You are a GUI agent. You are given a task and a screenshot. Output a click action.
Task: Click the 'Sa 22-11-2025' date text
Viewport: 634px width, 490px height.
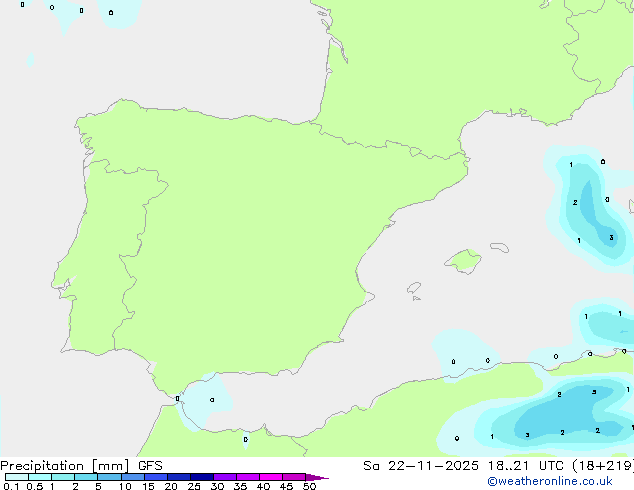pyautogui.click(x=421, y=466)
